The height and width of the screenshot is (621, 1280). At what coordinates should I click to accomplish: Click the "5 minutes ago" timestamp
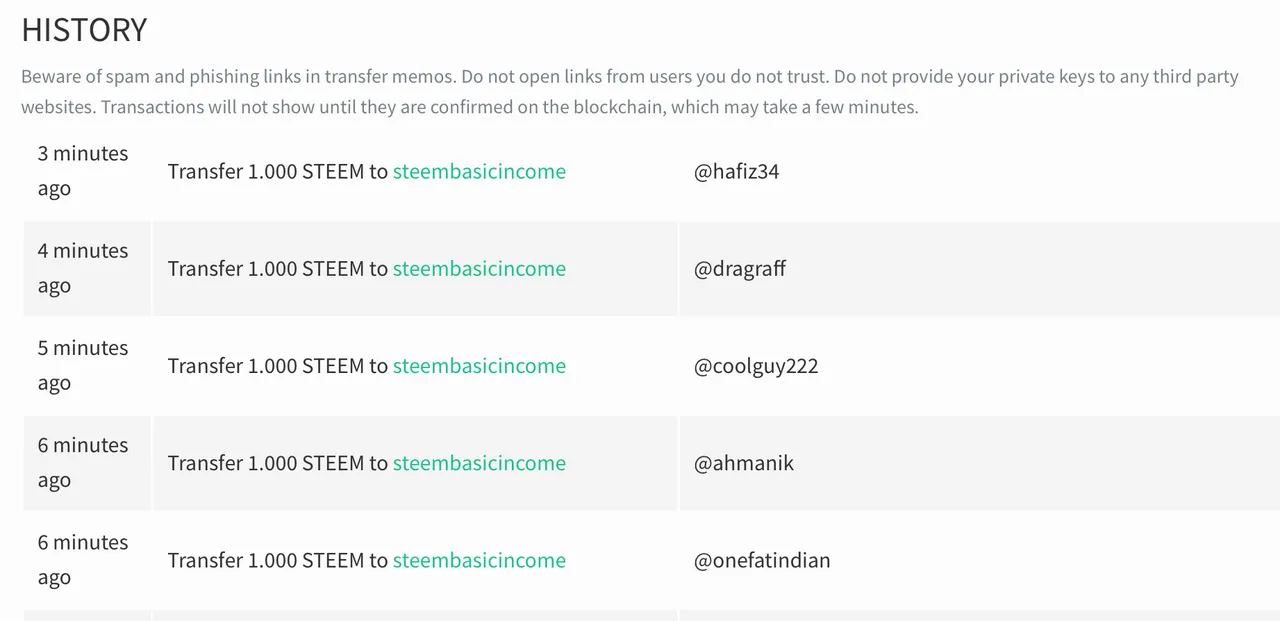click(x=83, y=365)
